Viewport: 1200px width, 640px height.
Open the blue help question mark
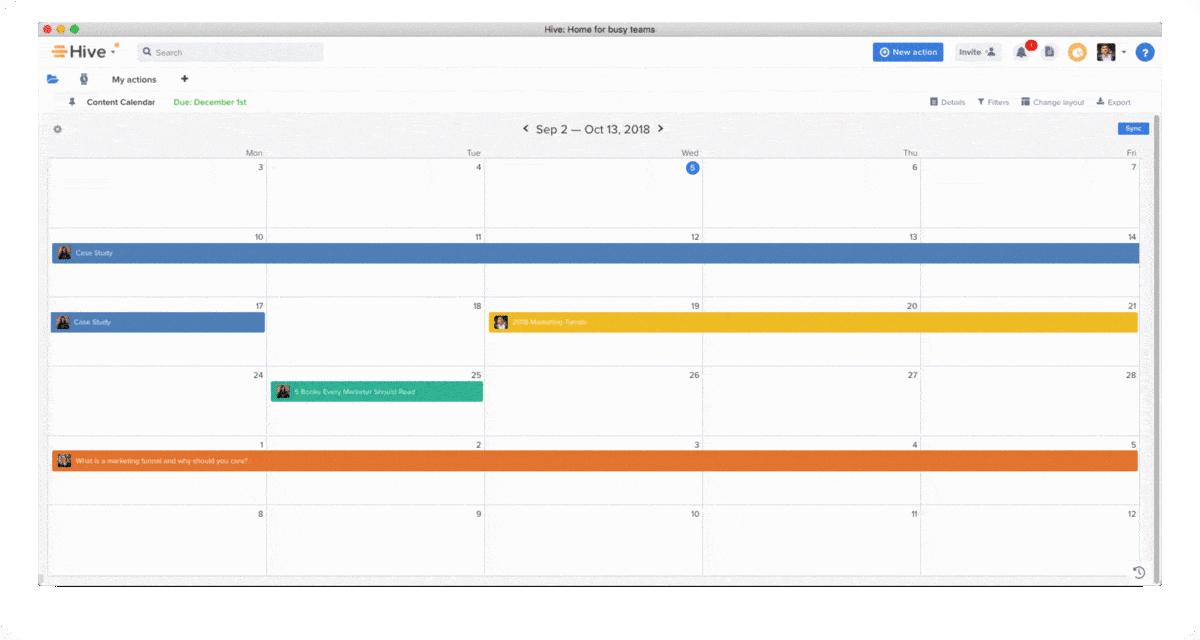(x=1145, y=52)
